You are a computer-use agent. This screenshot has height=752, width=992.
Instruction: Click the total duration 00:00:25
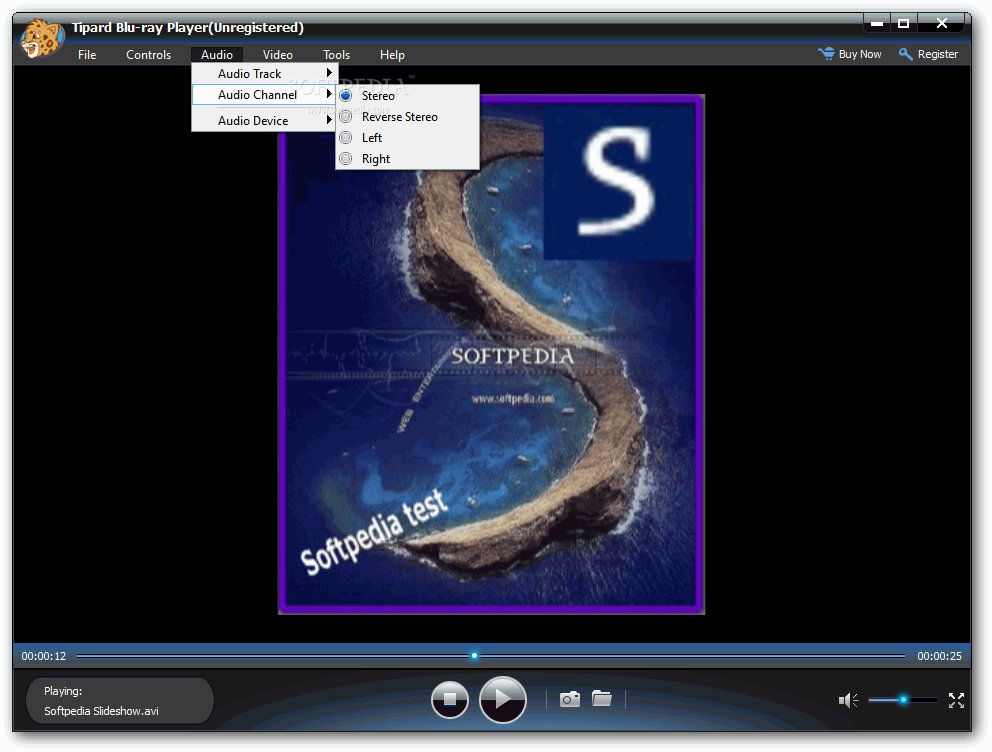pyautogui.click(x=939, y=656)
